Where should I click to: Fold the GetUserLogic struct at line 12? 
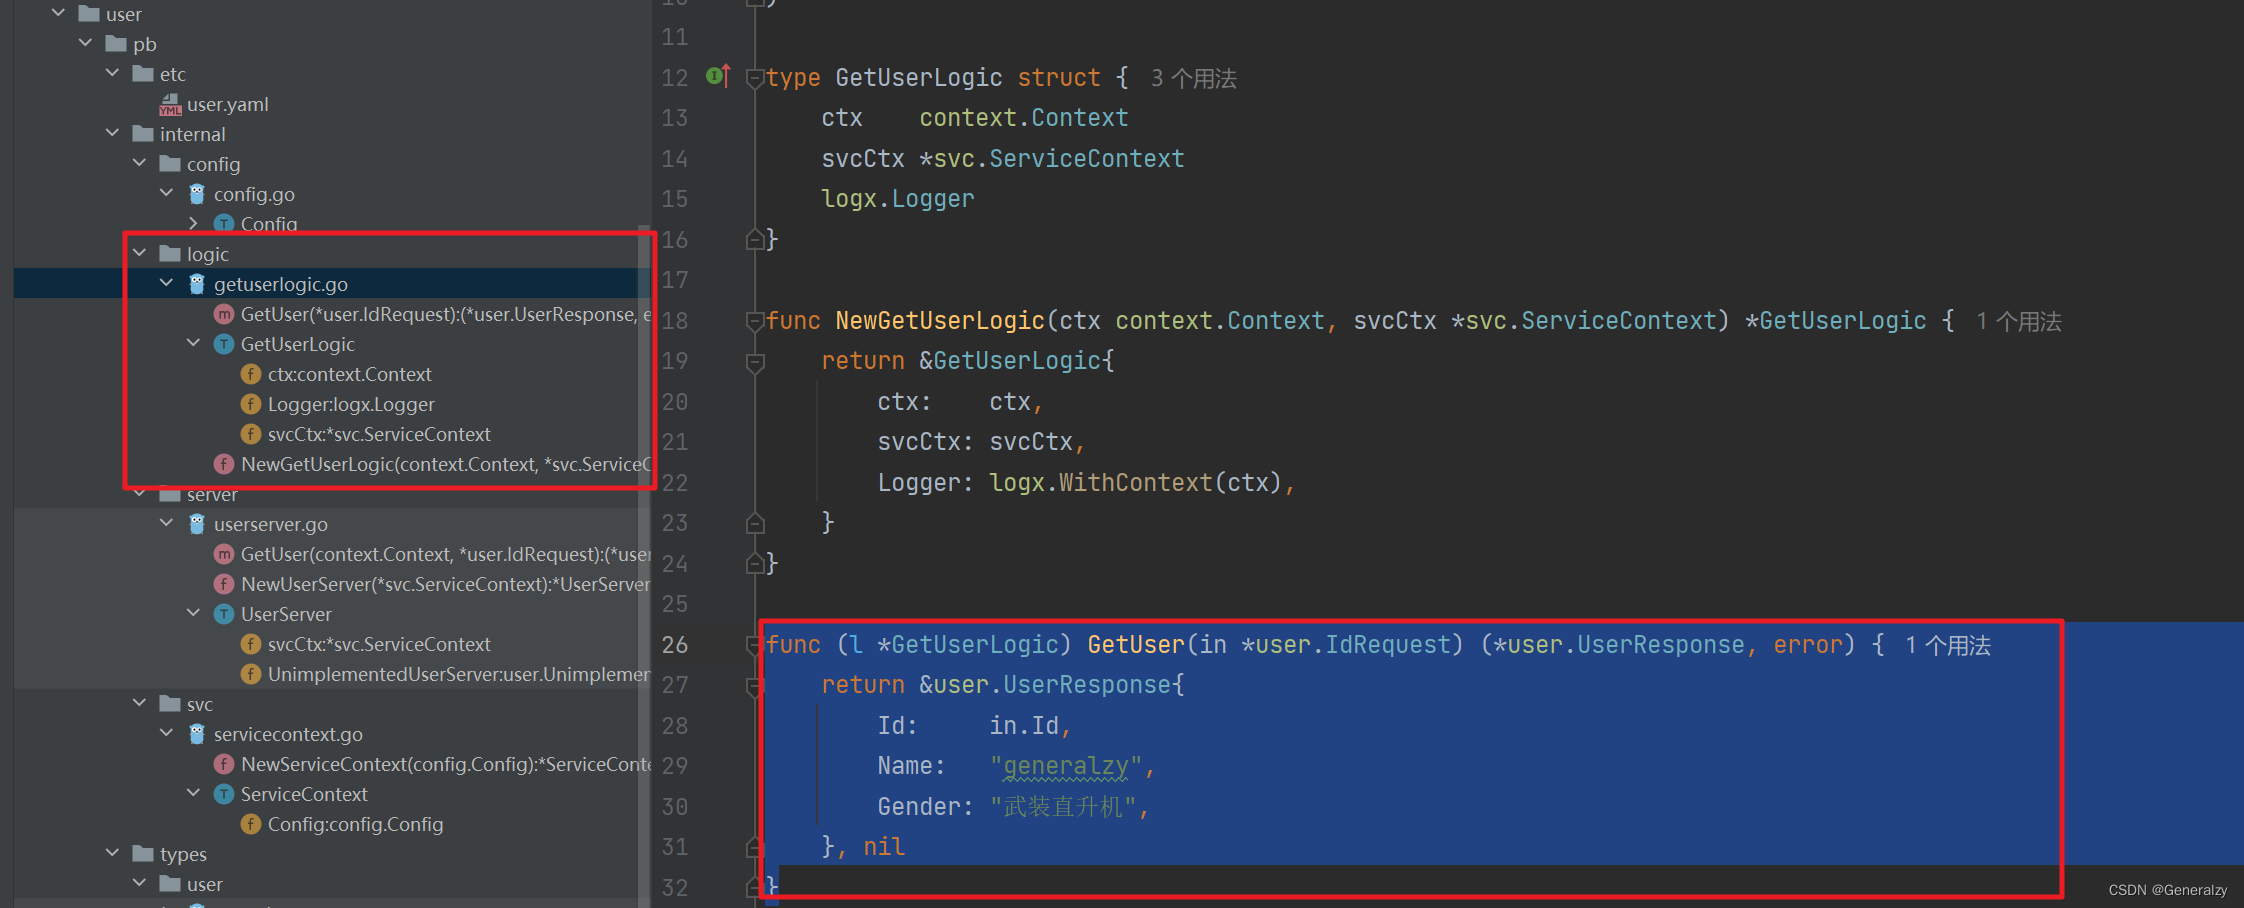pos(756,78)
